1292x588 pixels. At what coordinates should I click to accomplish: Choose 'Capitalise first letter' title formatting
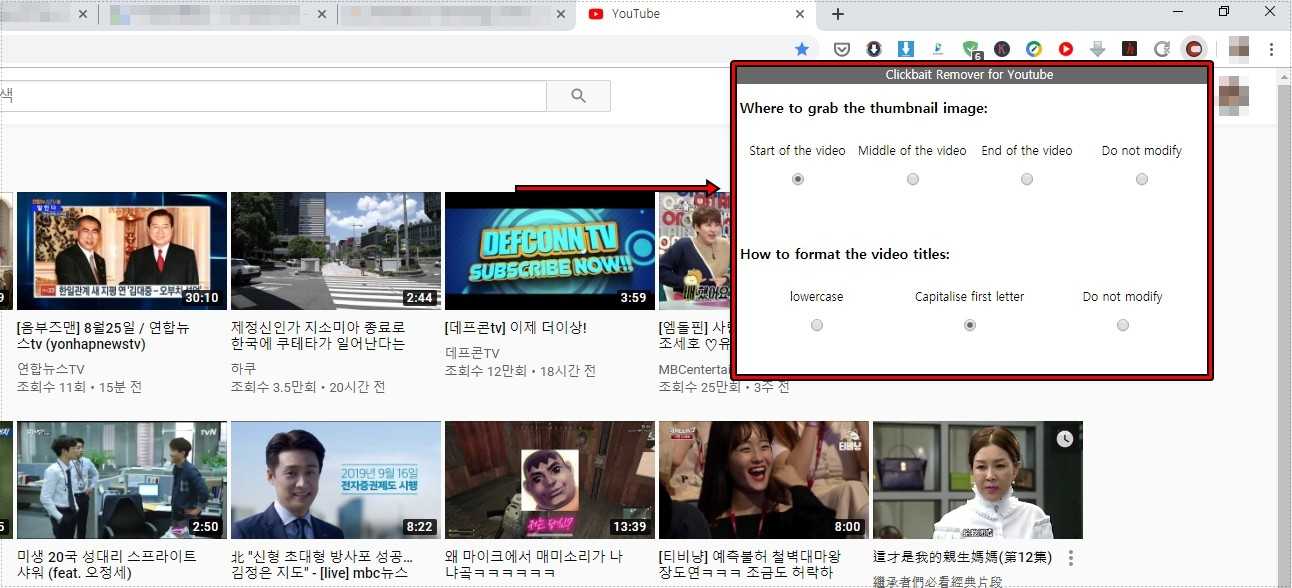pyautogui.click(x=970, y=325)
